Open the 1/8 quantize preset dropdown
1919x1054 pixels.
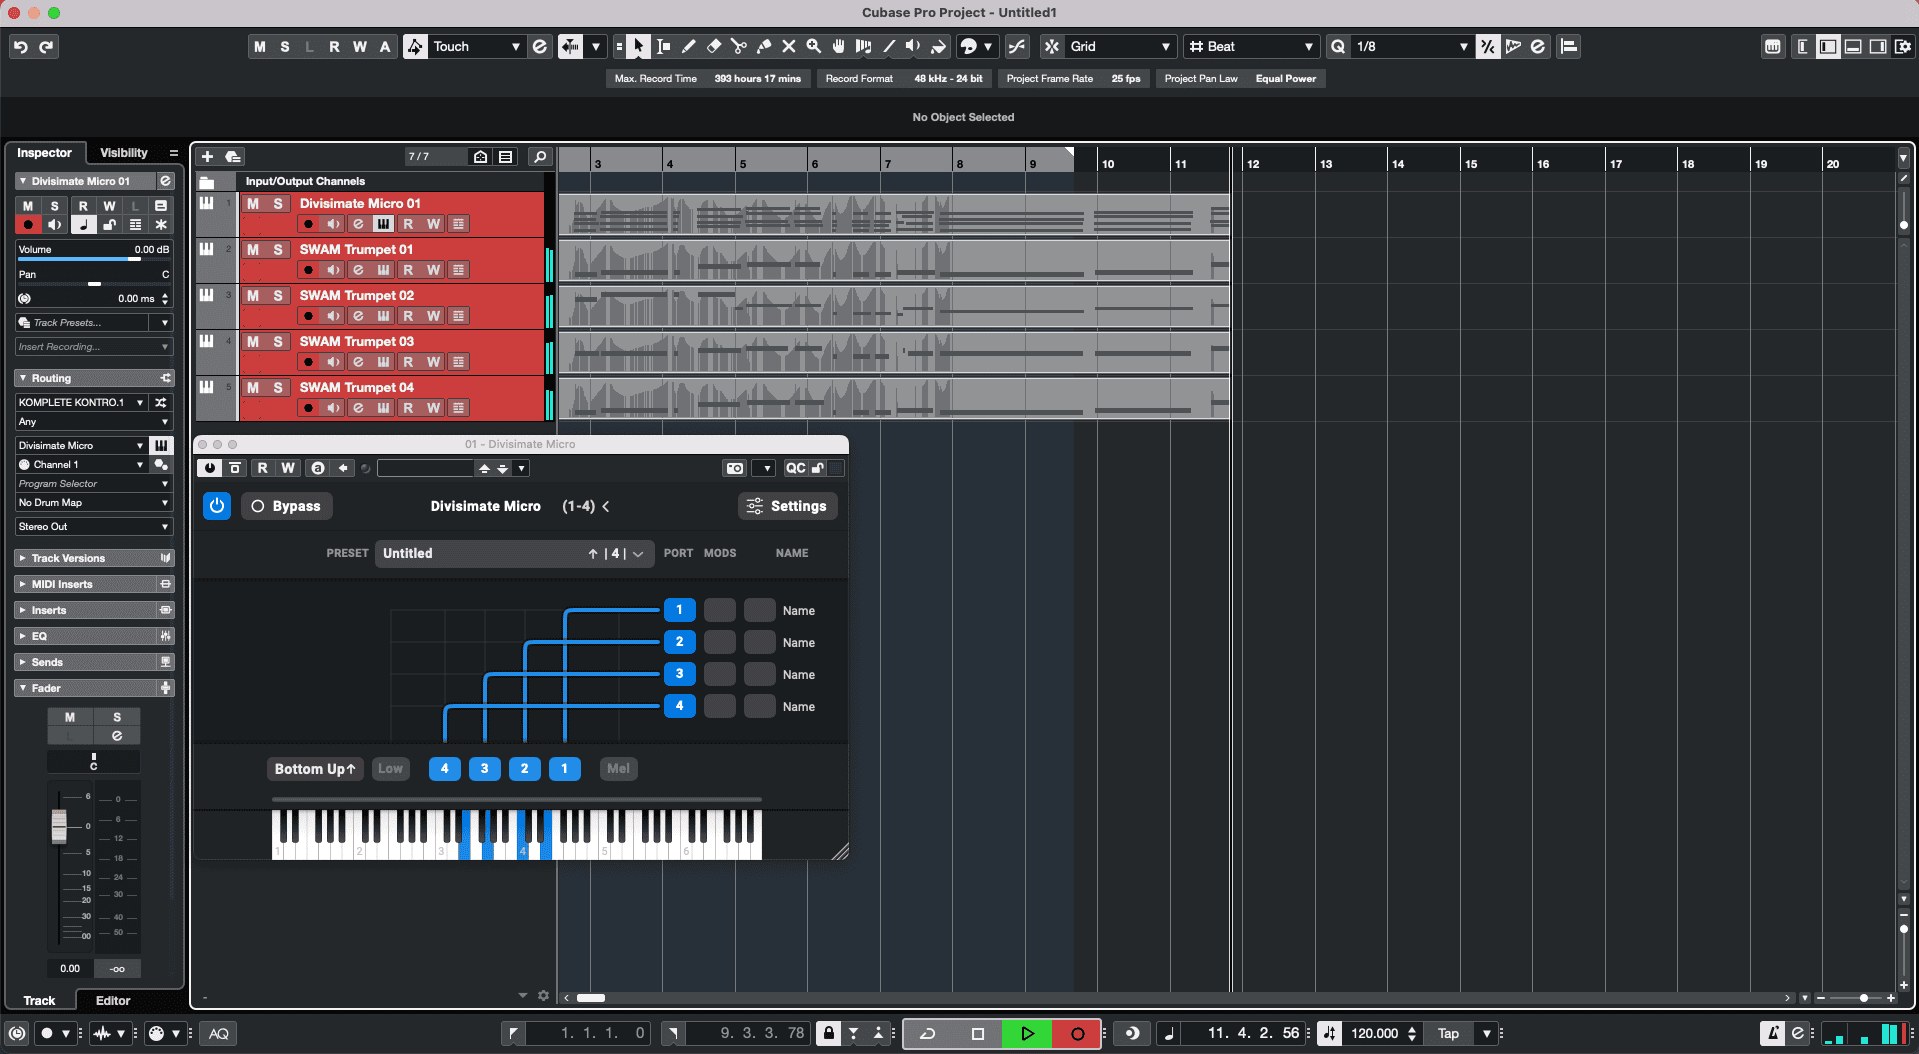click(x=1412, y=46)
